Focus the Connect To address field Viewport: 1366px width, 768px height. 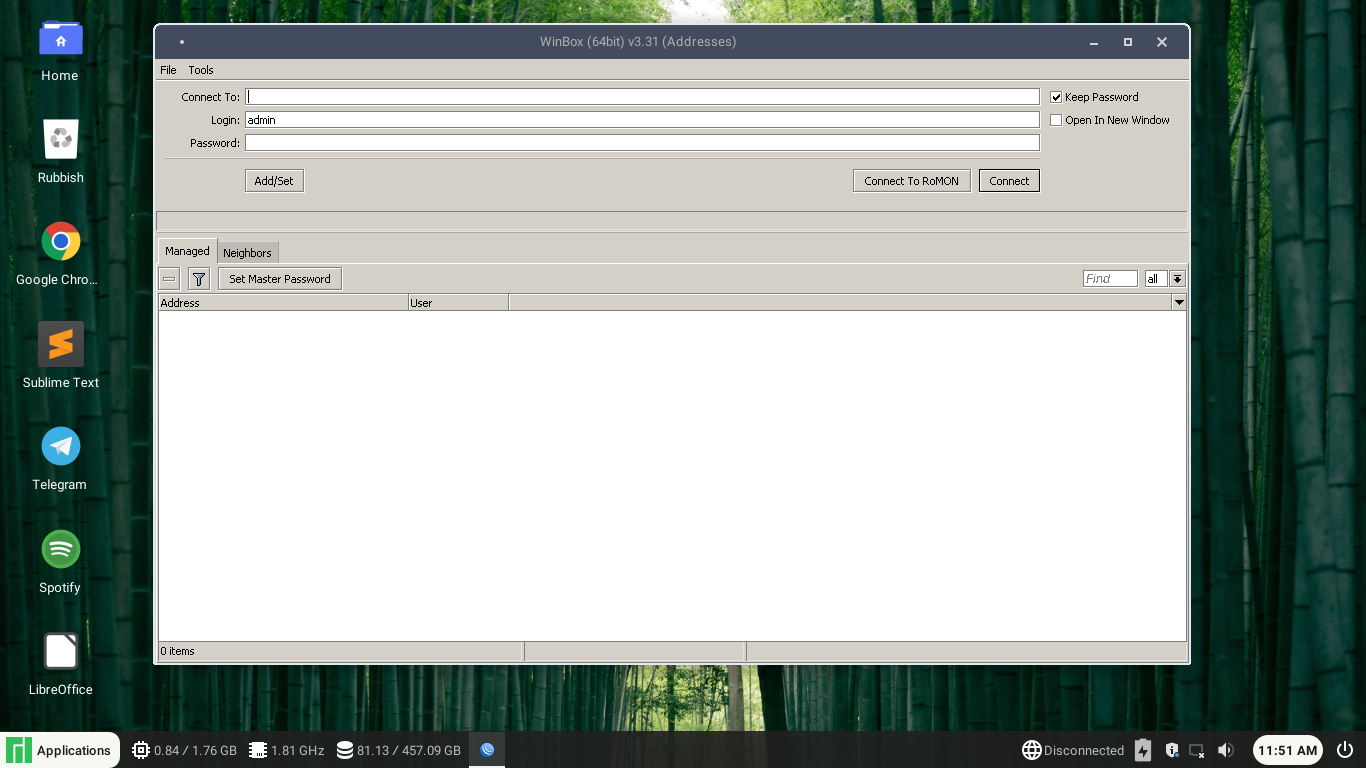click(x=642, y=97)
